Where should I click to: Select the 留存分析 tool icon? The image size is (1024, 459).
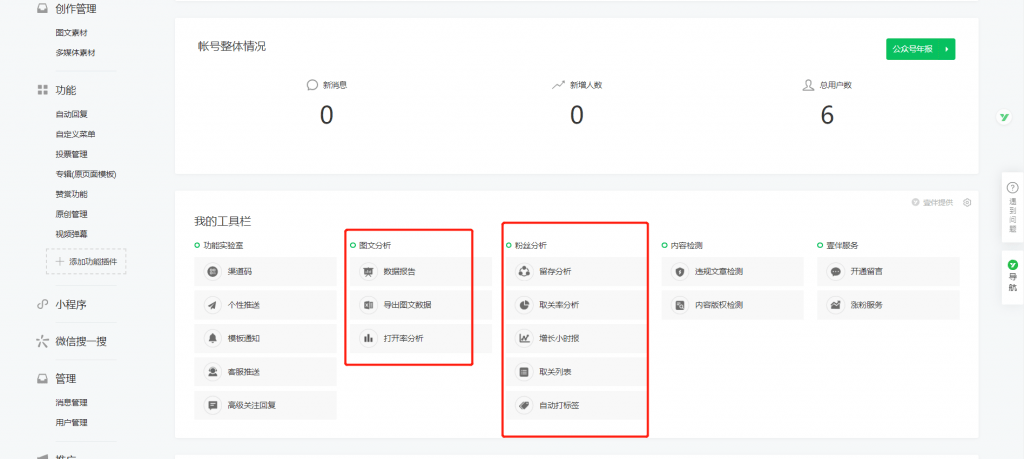click(x=524, y=272)
